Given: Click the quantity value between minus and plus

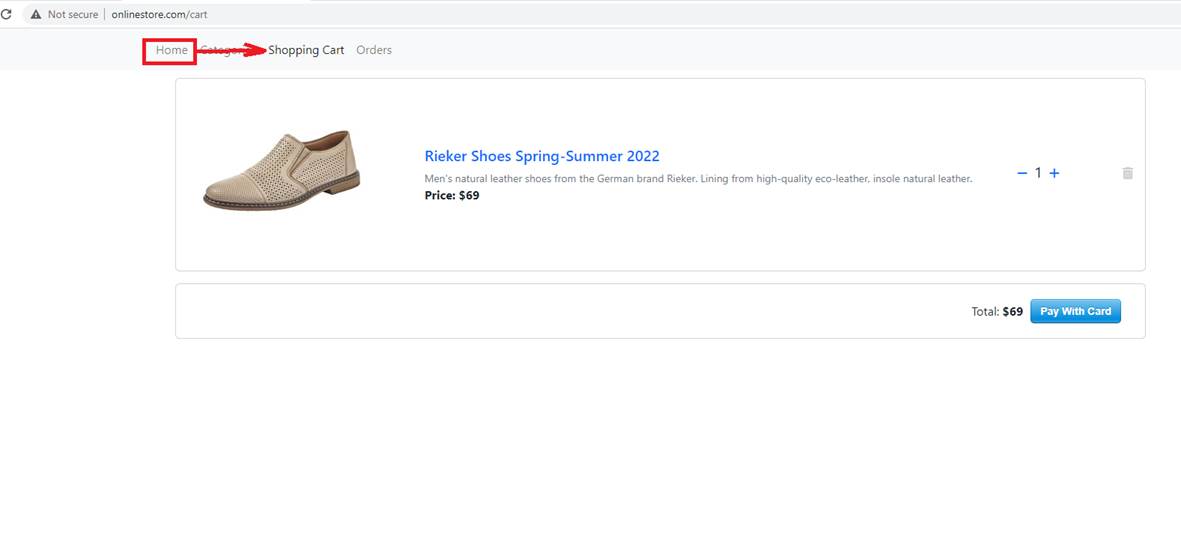Looking at the screenshot, I should pos(1038,173).
